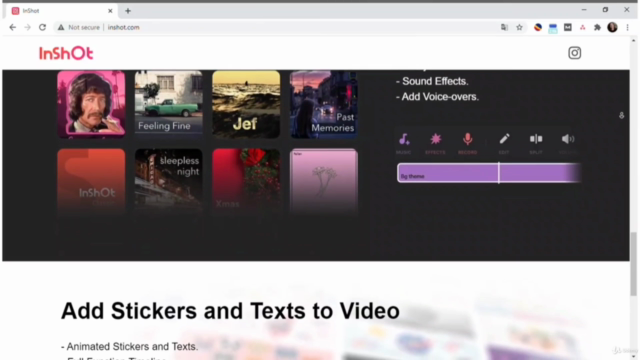Click the Animated Stickers and Texts line
The image size is (640, 360).
[x=129, y=347]
